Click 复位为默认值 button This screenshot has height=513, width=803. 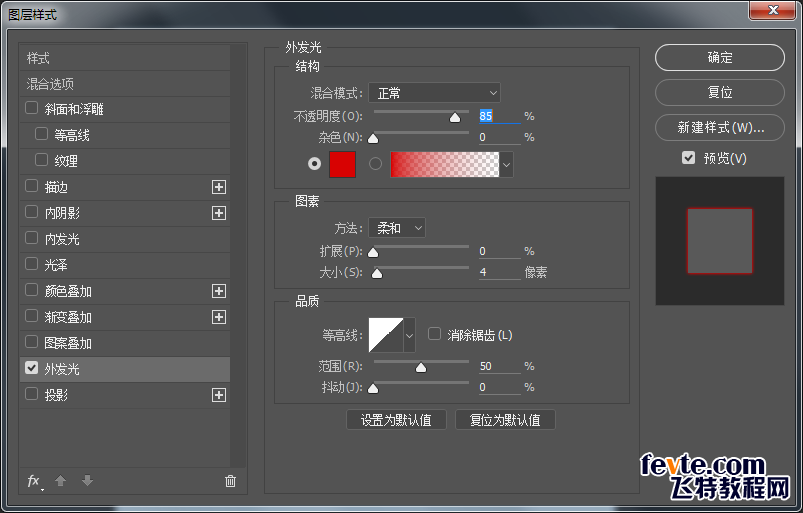point(505,420)
